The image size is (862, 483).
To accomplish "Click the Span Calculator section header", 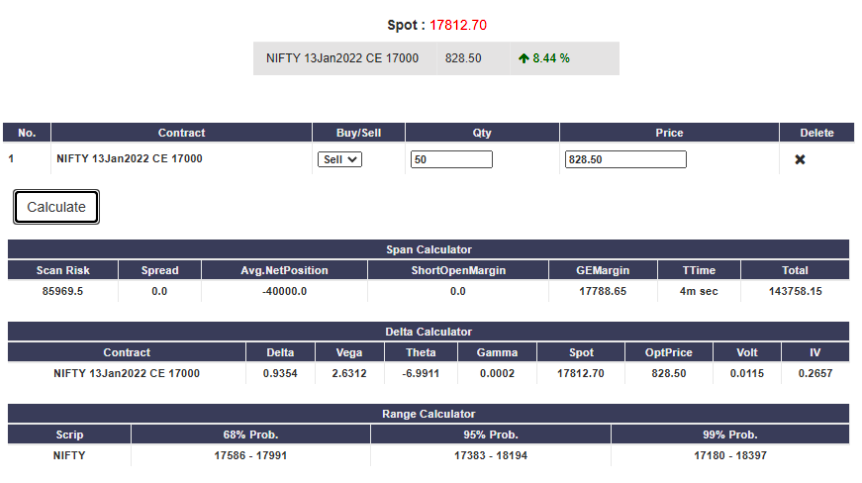I will (x=429, y=249).
